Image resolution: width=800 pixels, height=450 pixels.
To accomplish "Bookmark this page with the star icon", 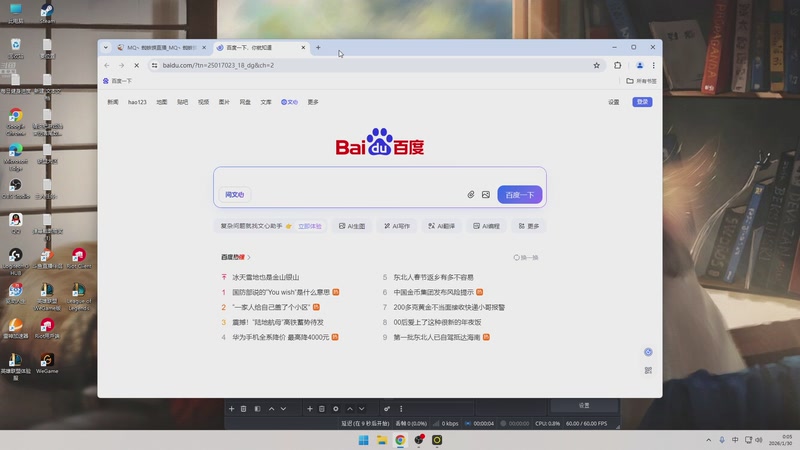I will pos(596,65).
